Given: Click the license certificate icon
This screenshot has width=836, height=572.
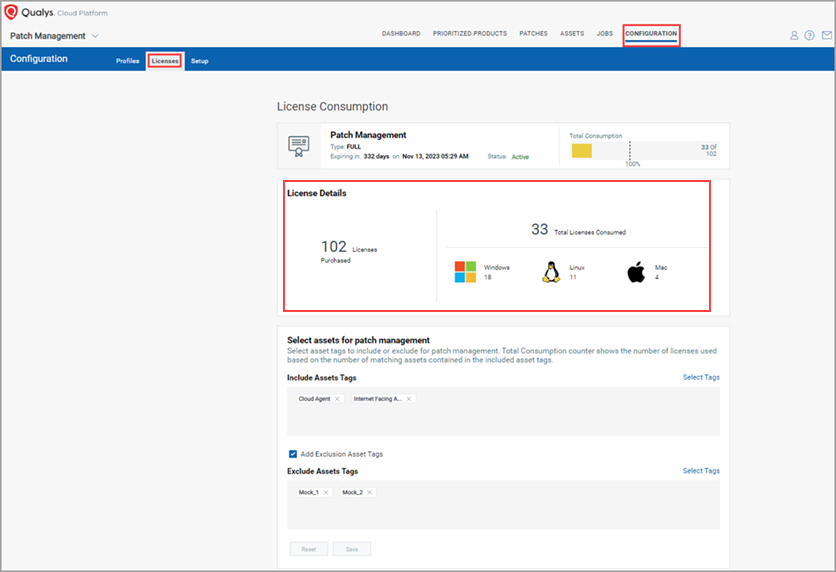Looking at the screenshot, I should click(x=299, y=146).
